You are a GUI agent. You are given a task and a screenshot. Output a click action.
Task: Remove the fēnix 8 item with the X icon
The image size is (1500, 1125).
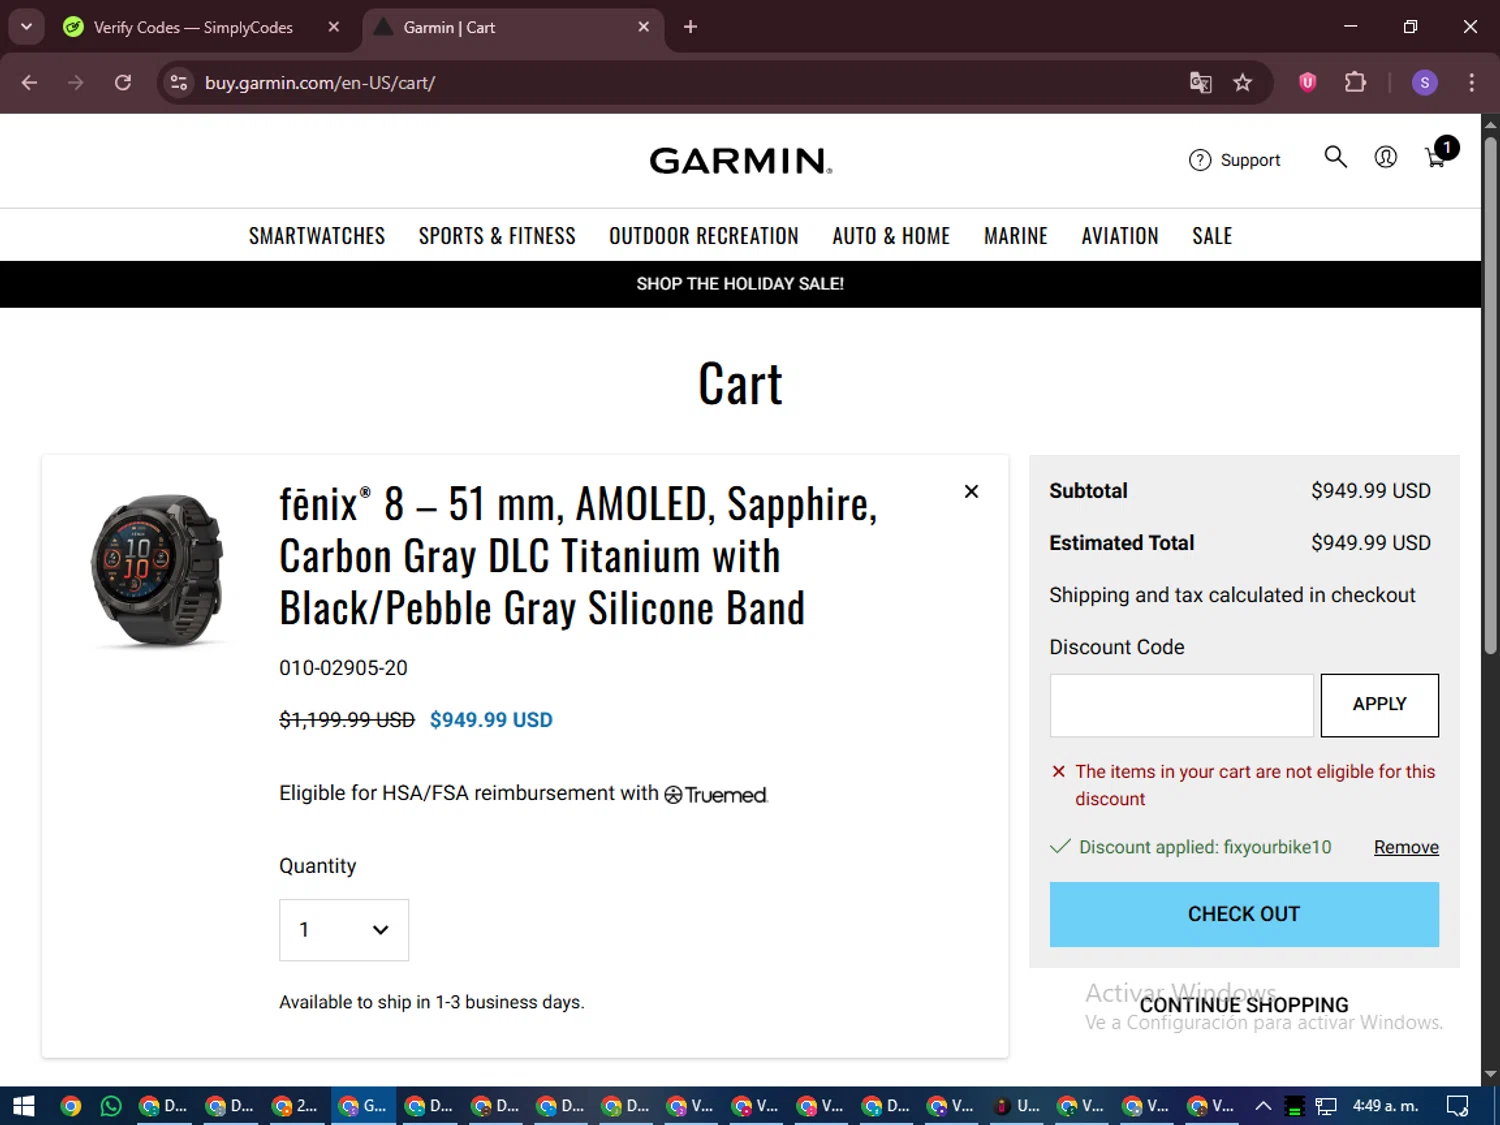pyautogui.click(x=971, y=491)
